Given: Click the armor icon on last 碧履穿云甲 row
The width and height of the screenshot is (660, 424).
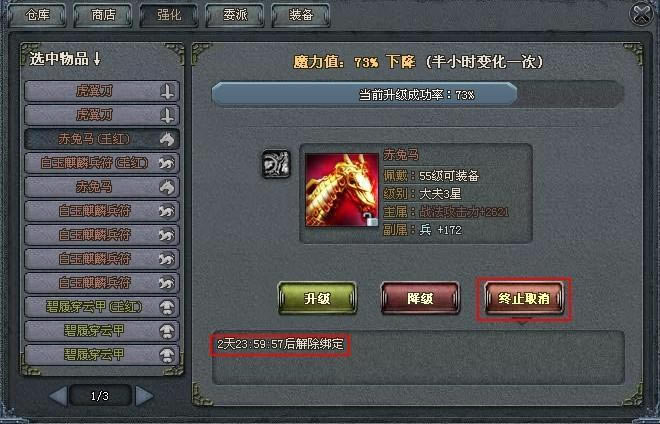Looking at the screenshot, I should click(x=167, y=355).
